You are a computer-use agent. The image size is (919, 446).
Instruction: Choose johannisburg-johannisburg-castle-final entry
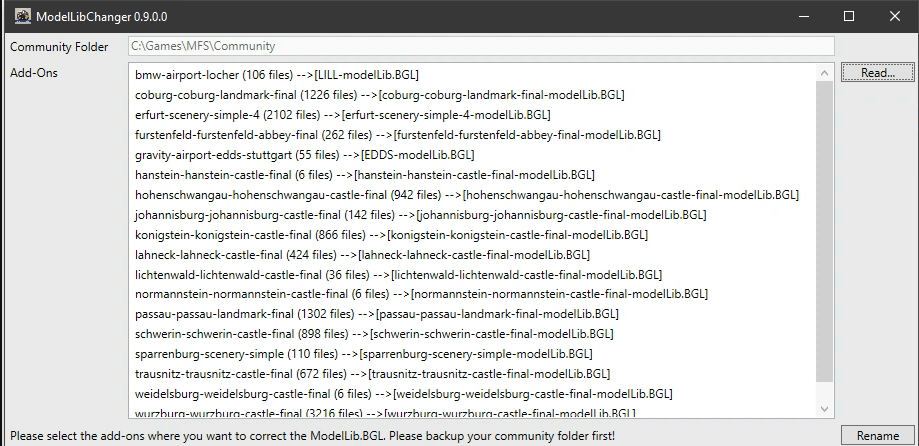(x=420, y=215)
